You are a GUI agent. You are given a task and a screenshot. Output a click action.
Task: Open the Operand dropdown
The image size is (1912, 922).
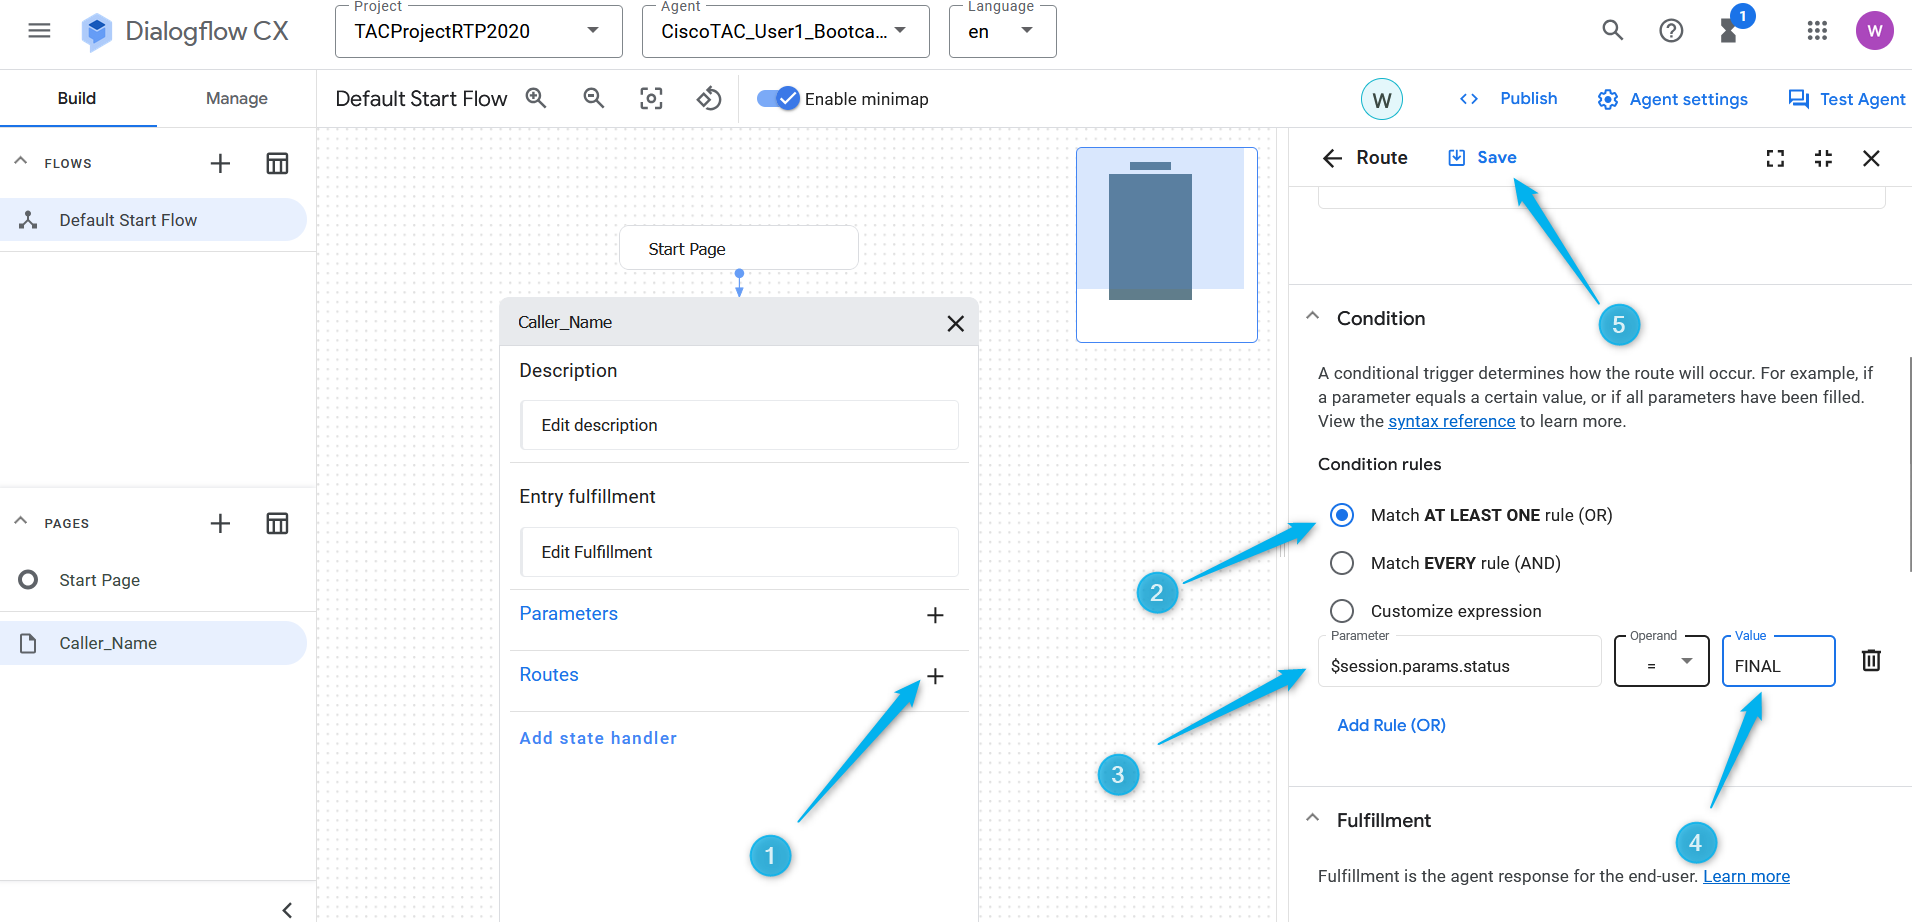pos(1661,662)
